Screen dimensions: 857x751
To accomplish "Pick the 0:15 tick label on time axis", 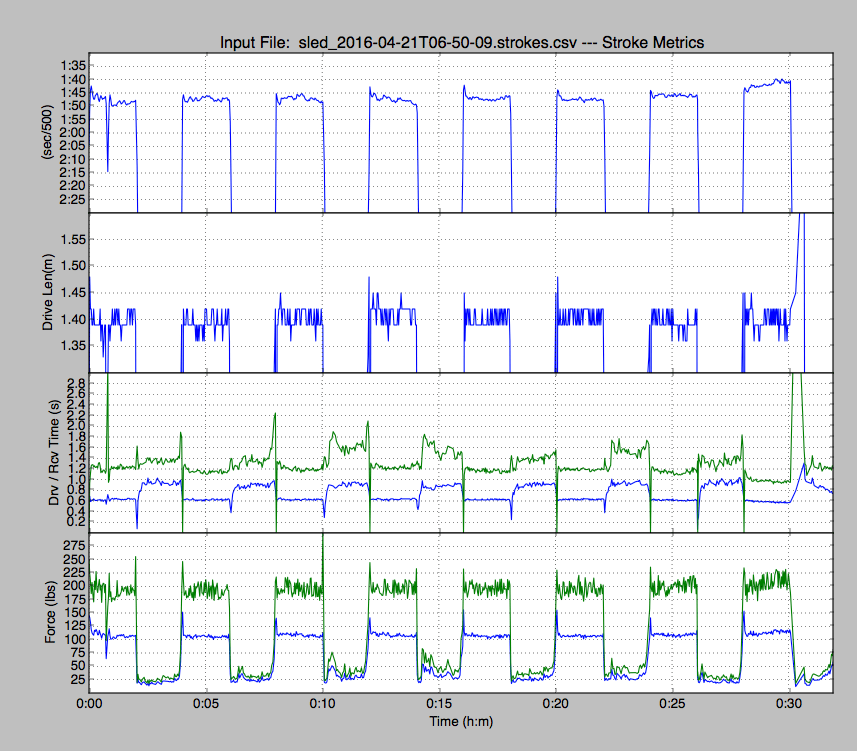I will click(x=439, y=703).
